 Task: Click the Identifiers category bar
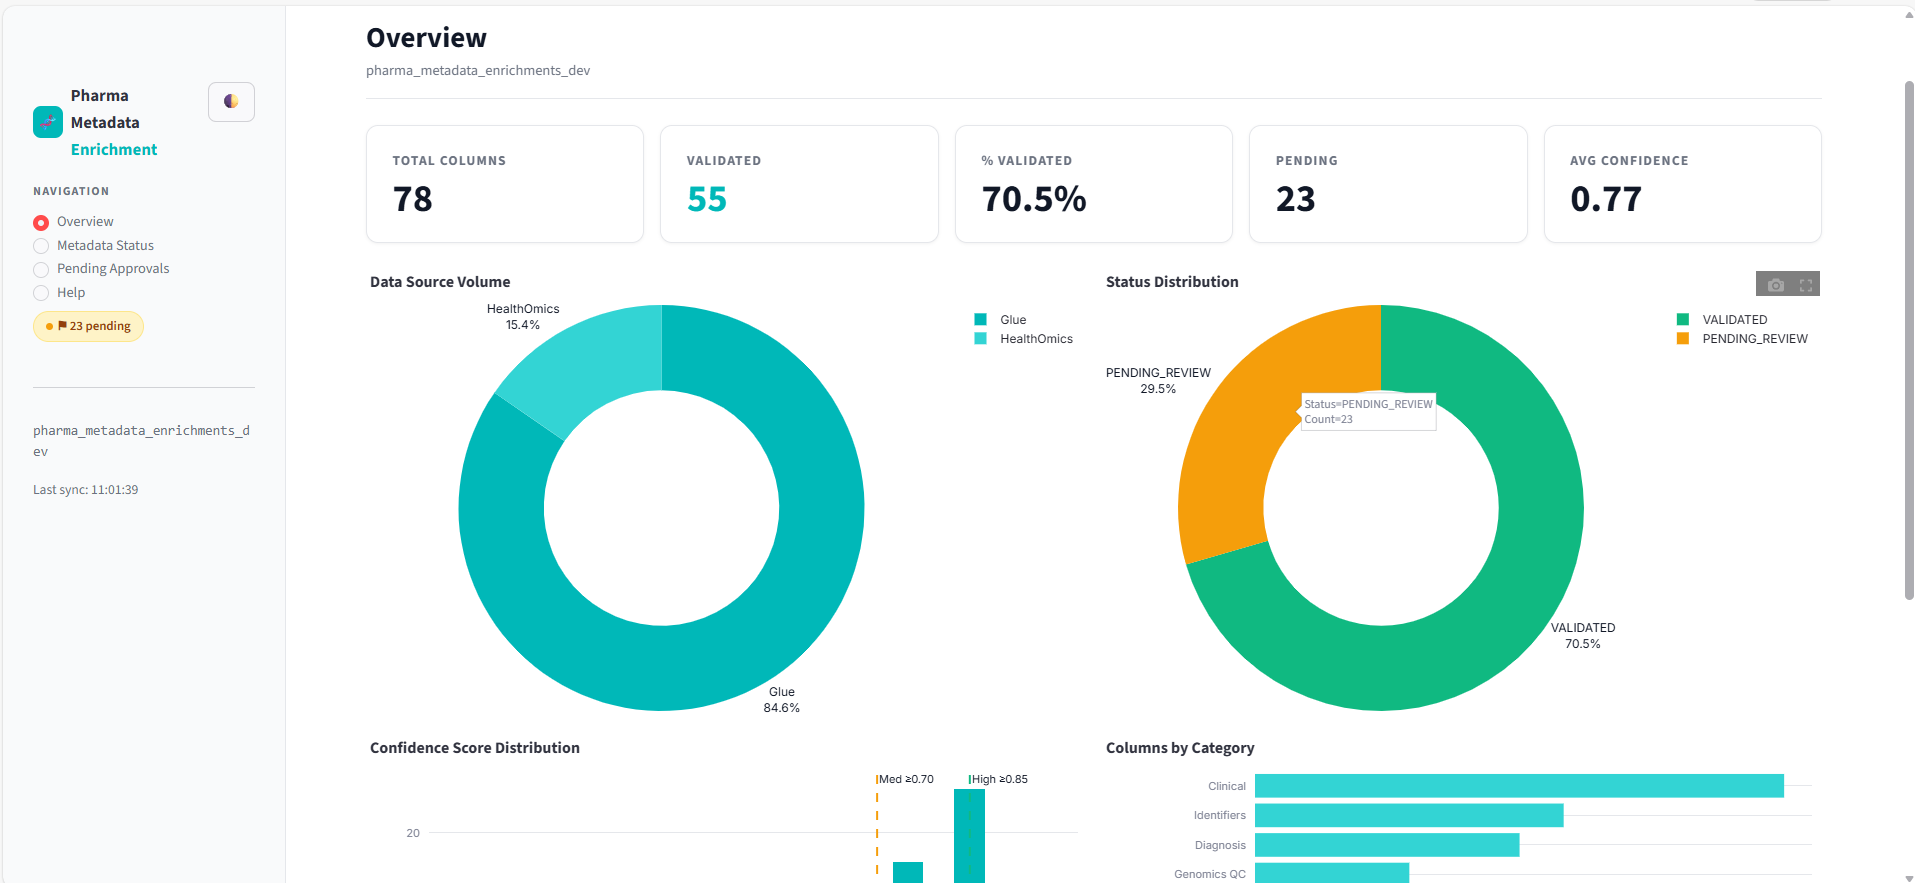[x=1409, y=815]
